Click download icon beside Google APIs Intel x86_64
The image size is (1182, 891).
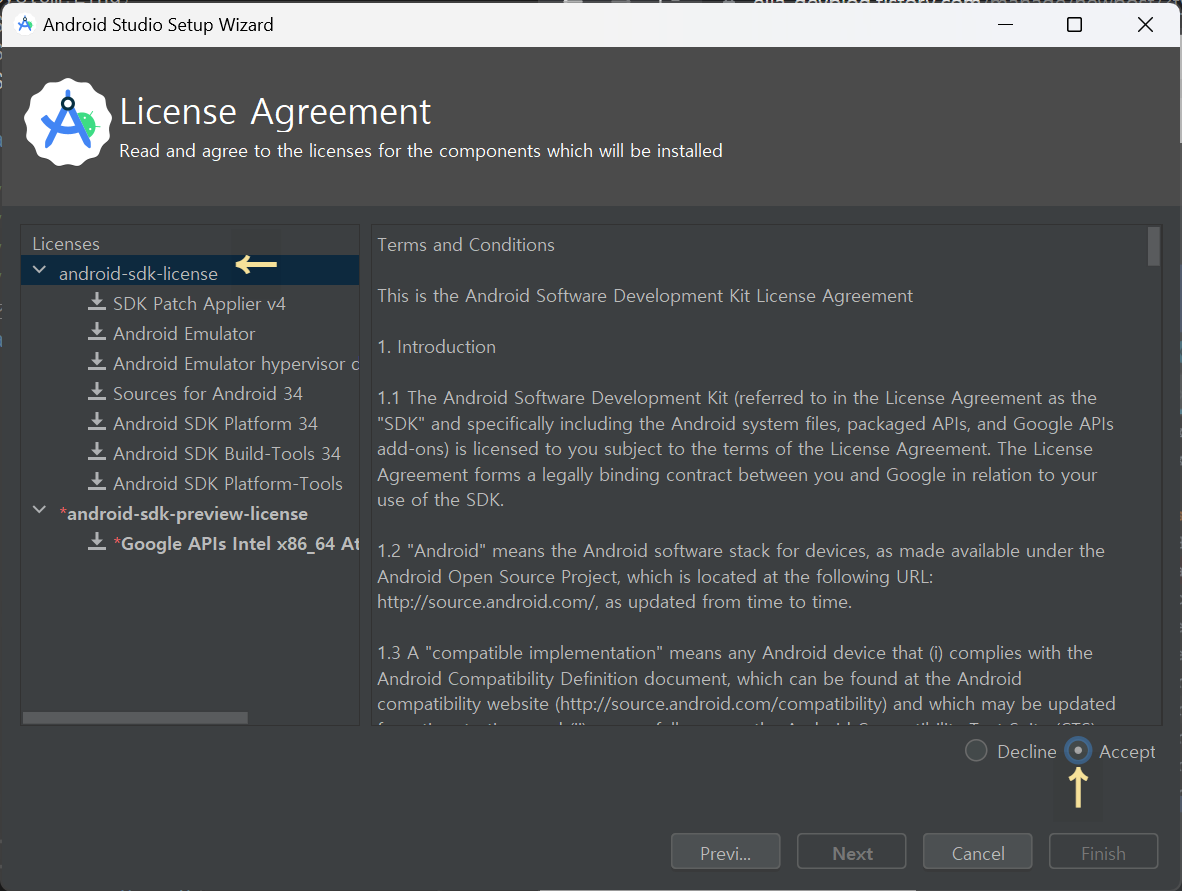(96, 543)
